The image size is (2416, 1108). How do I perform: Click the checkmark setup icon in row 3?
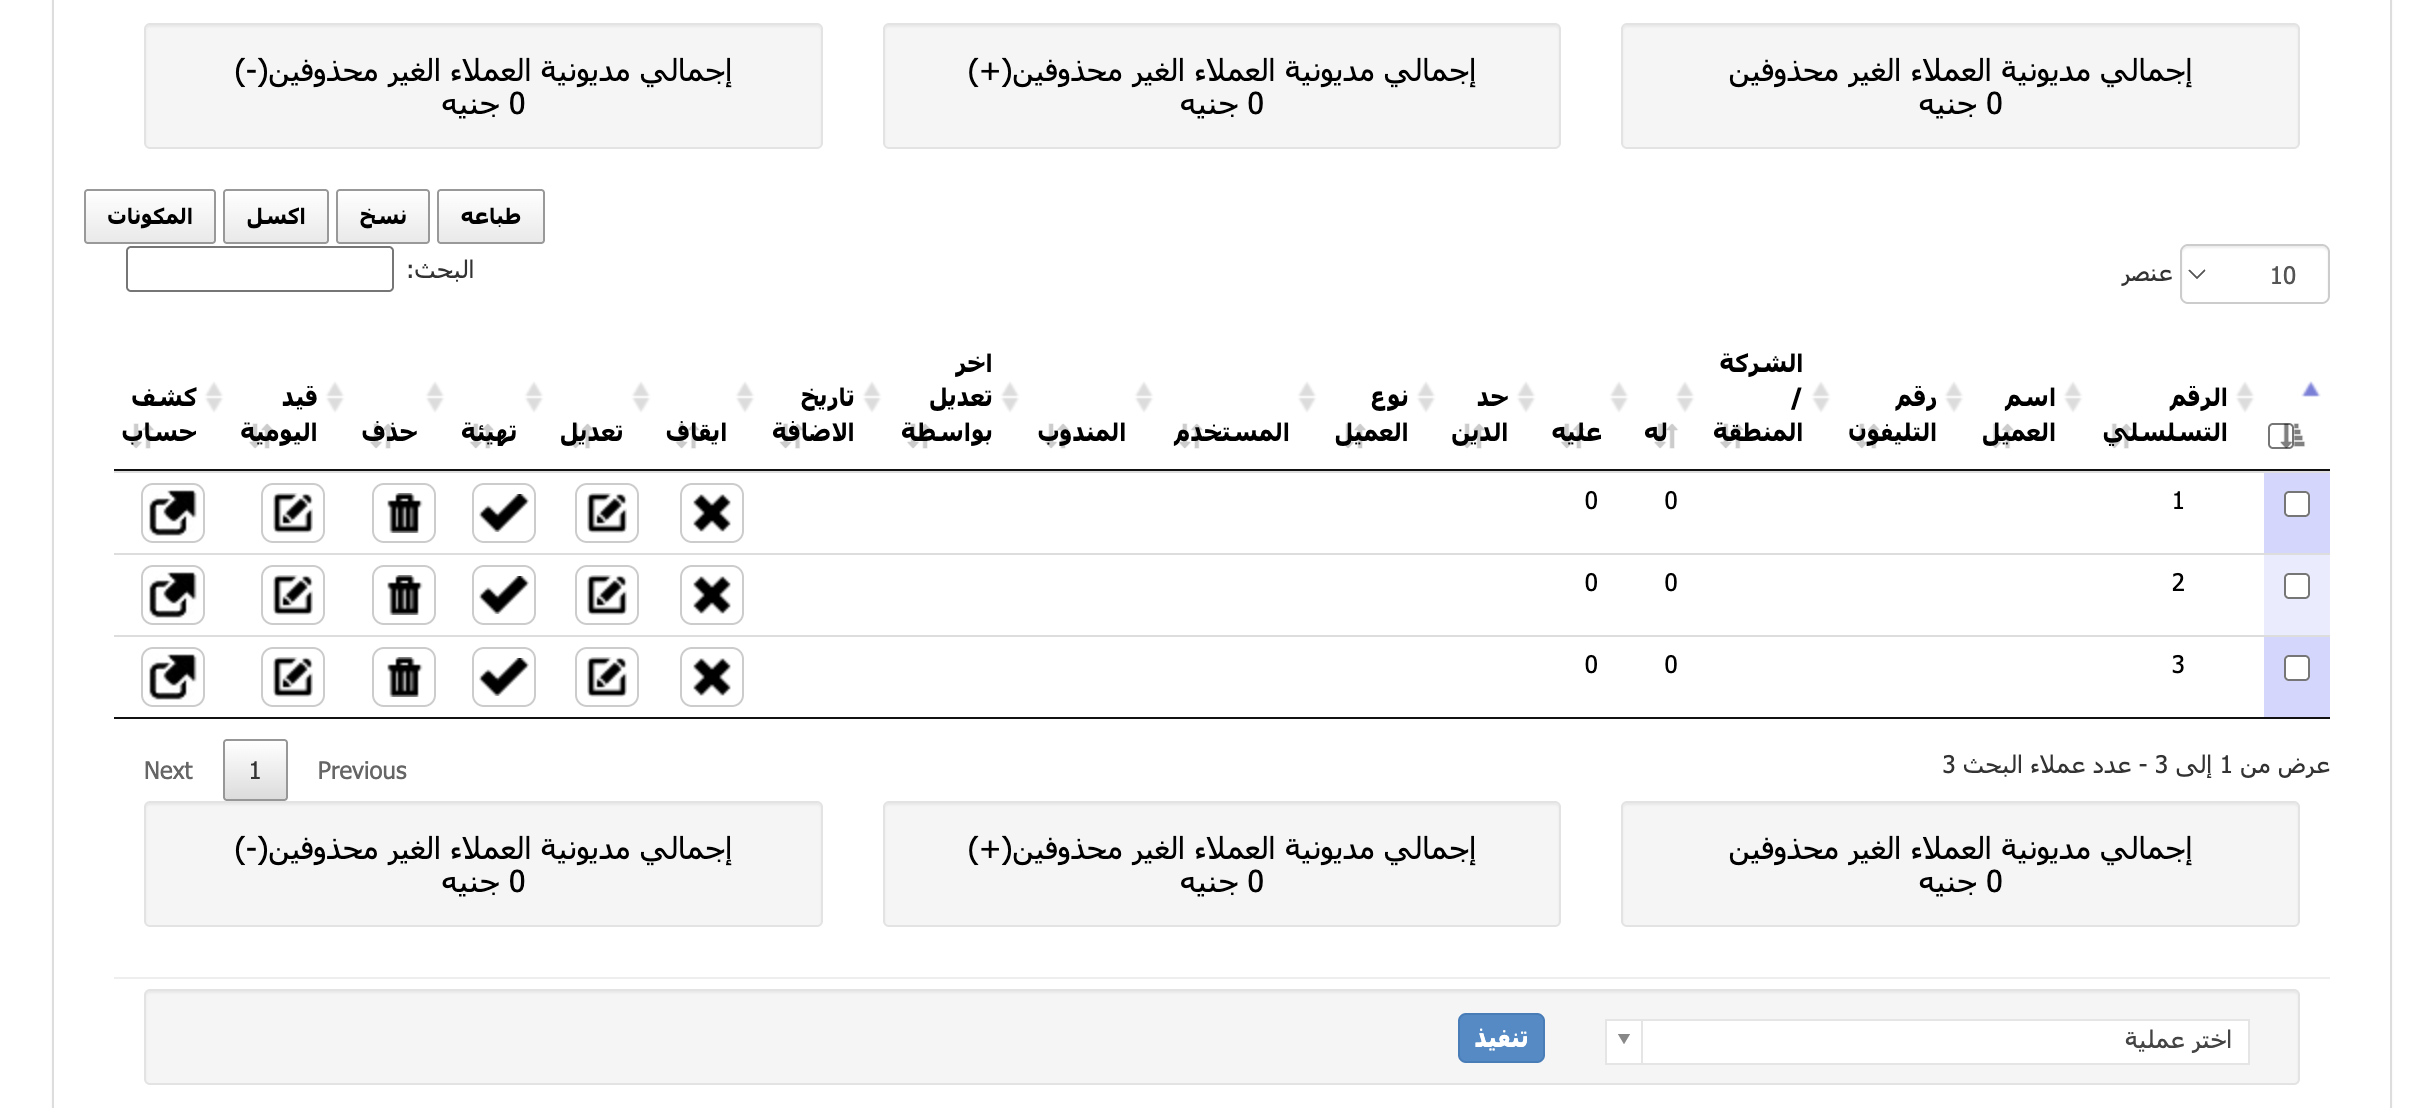[x=503, y=677]
